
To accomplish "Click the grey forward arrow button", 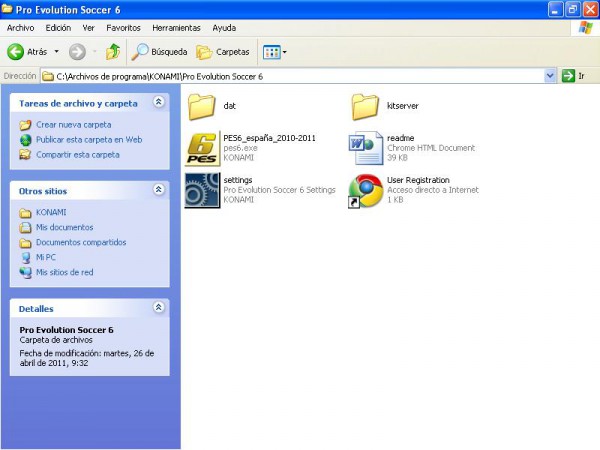I will pyautogui.click(x=77, y=52).
